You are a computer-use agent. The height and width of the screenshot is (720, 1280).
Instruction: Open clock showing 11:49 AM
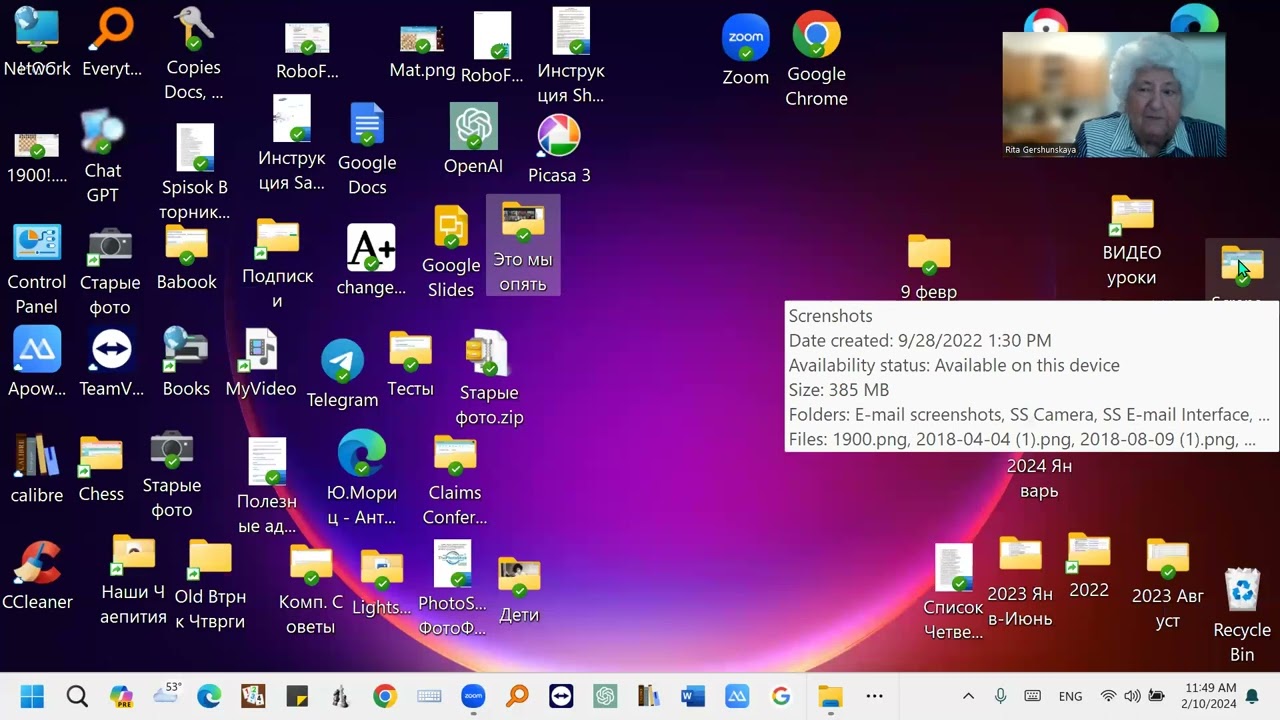(1209, 696)
